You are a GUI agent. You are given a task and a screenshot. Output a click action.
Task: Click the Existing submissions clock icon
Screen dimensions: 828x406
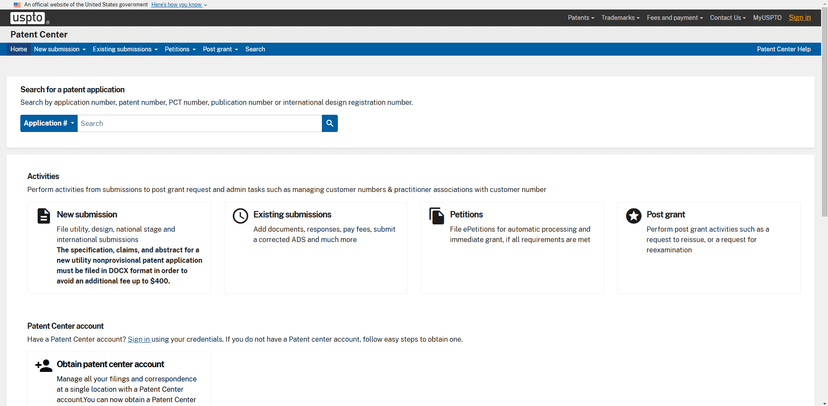coord(240,215)
